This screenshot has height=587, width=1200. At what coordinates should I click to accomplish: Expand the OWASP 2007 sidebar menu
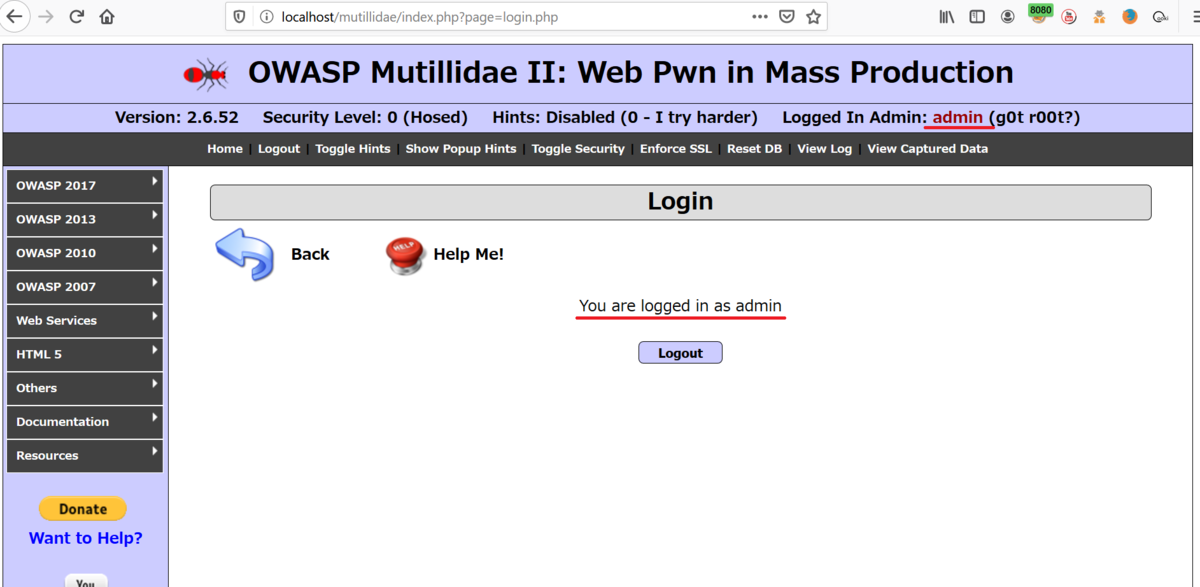click(x=85, y=287)
